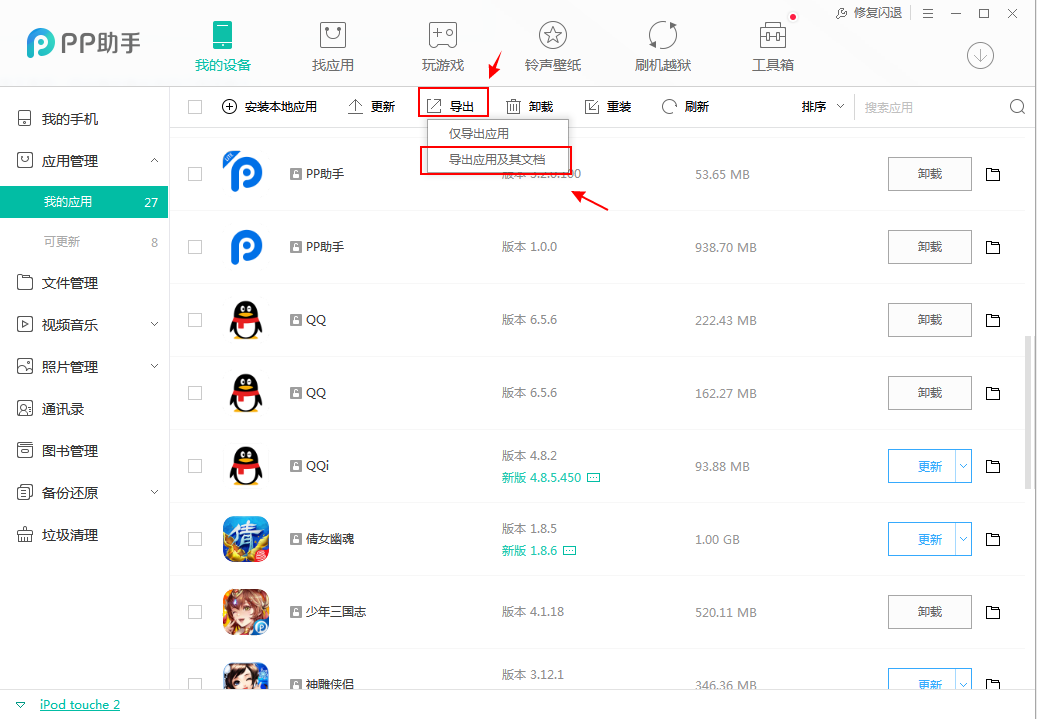Select the 倩女幽魂 app checkbox
Viewport: 1037px width, 719px height.
[x=196, y=539]
